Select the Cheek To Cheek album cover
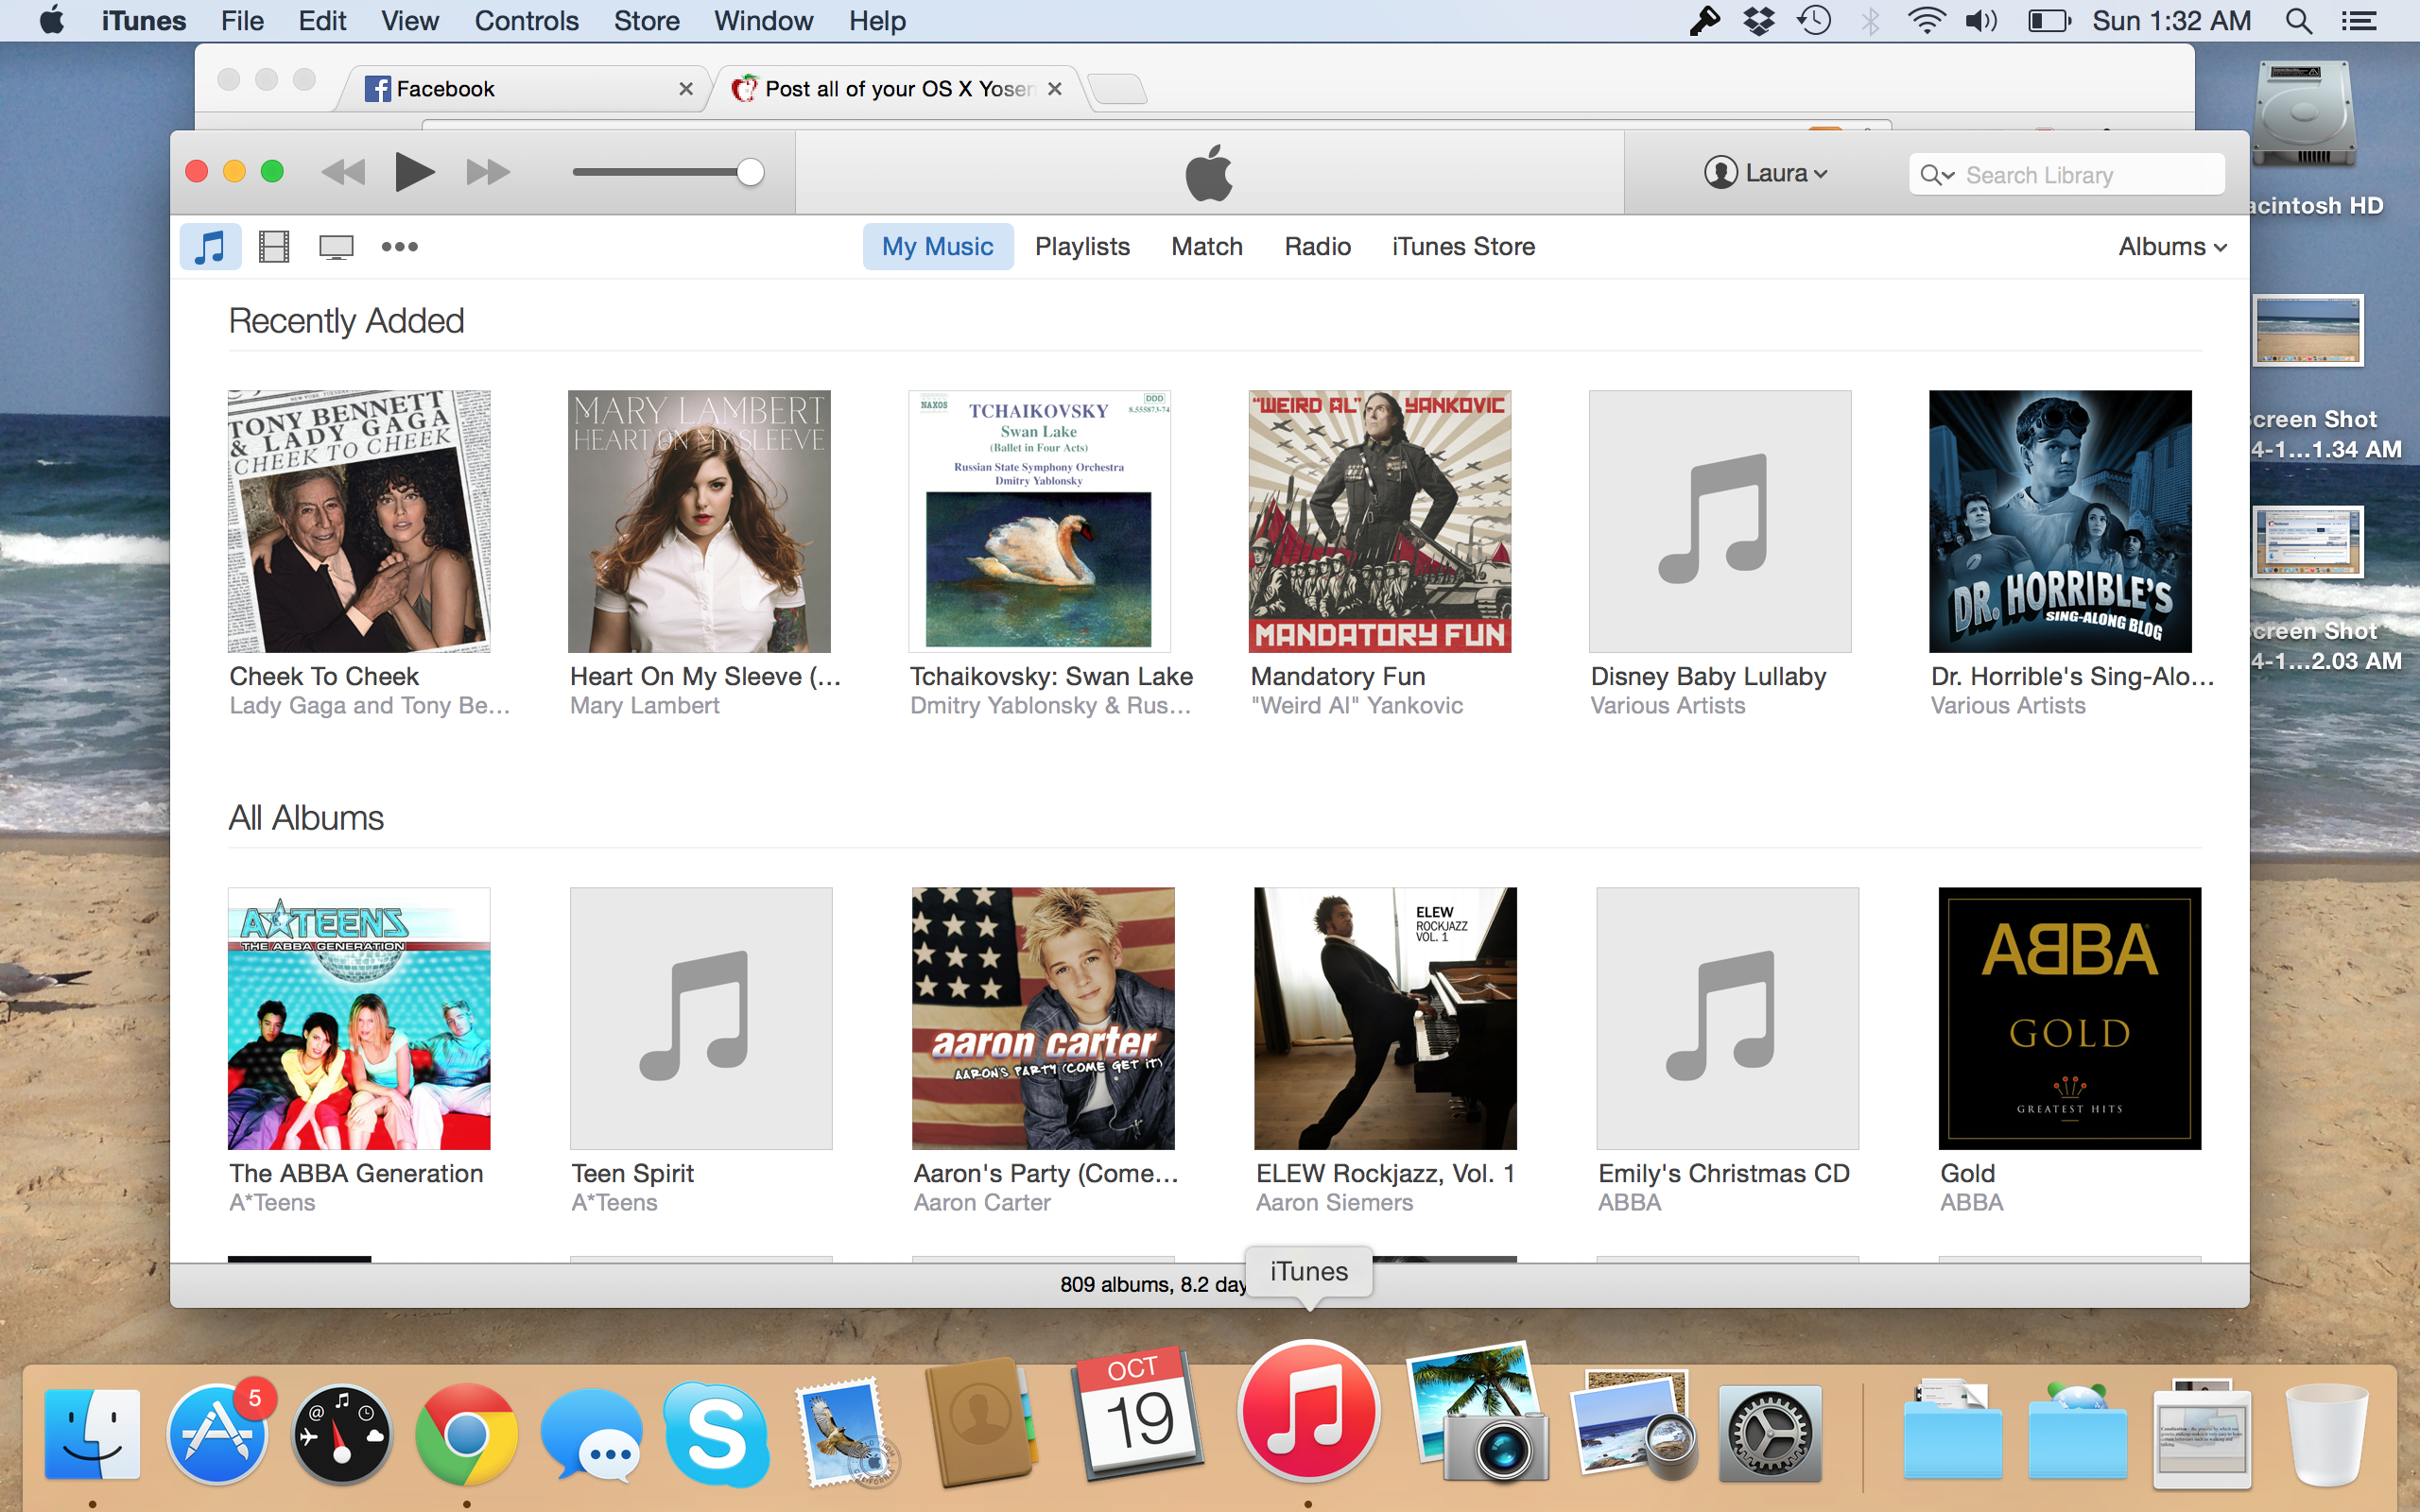Screen dimensions: 2420x1512 pos(359,521)
